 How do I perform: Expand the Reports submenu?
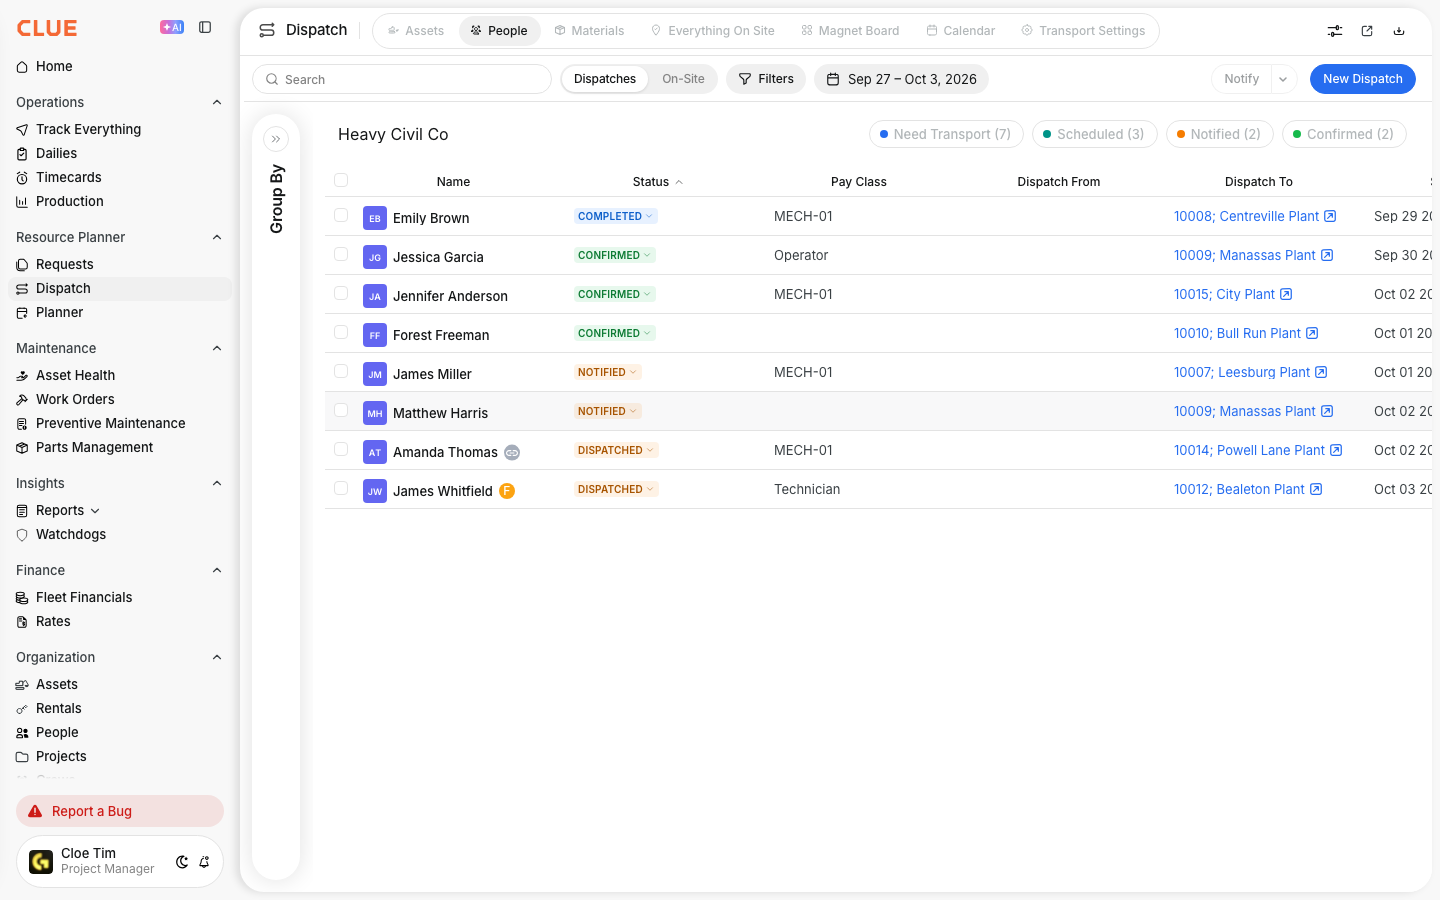[x=95, y=511]
